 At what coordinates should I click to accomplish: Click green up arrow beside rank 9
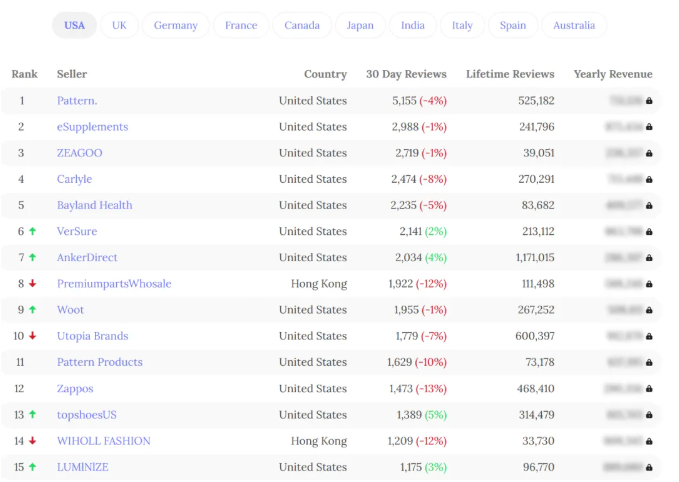32,310
